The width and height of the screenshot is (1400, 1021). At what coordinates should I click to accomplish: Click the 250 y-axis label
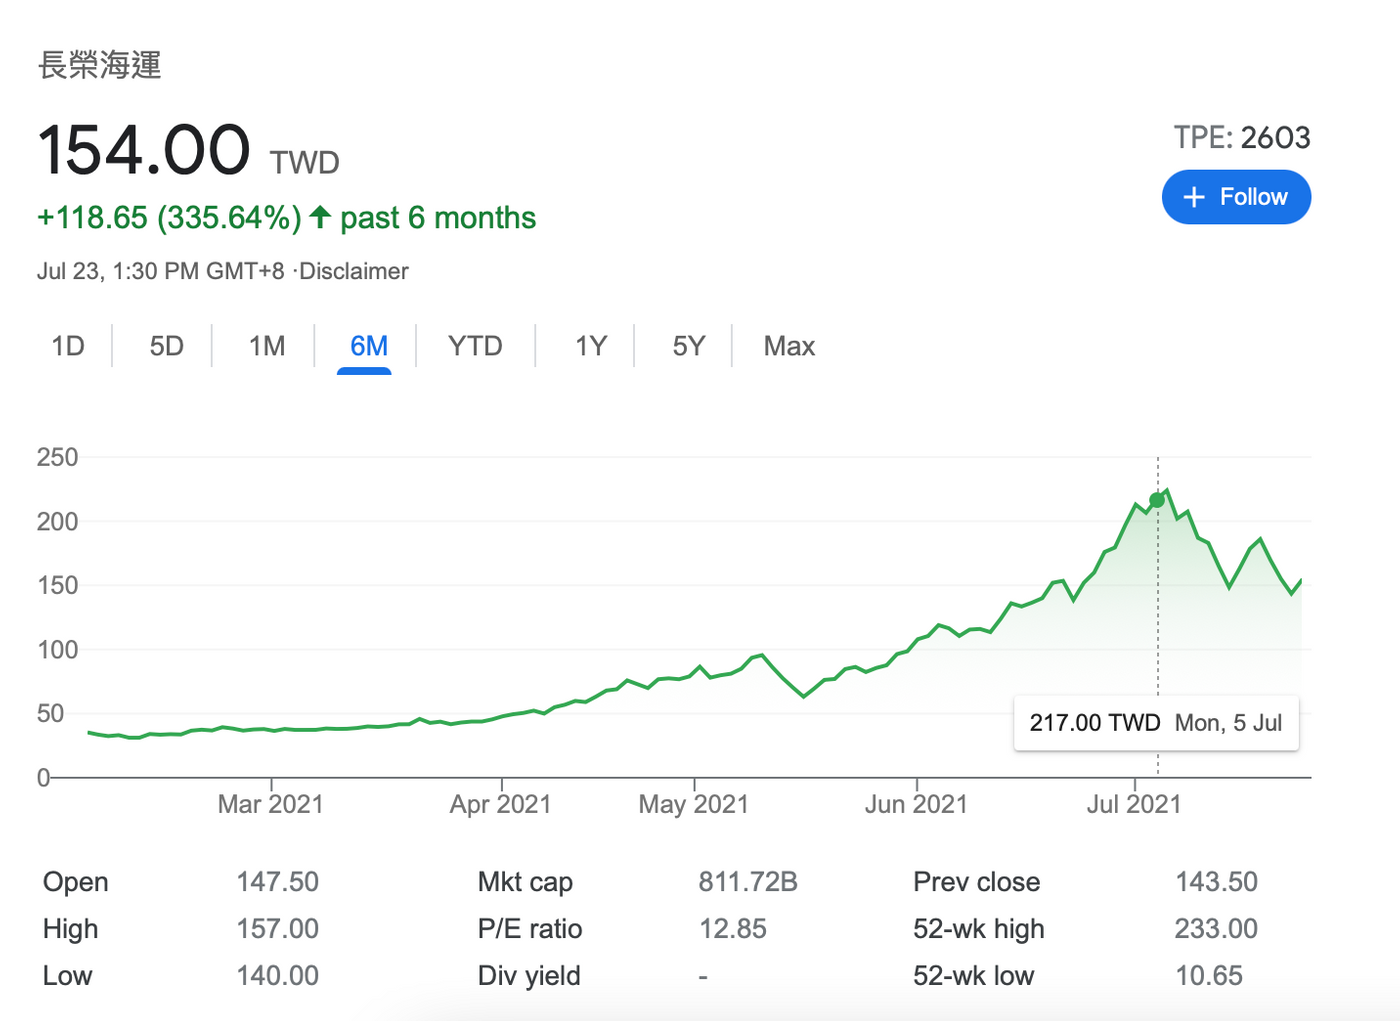tap(57, 457)
